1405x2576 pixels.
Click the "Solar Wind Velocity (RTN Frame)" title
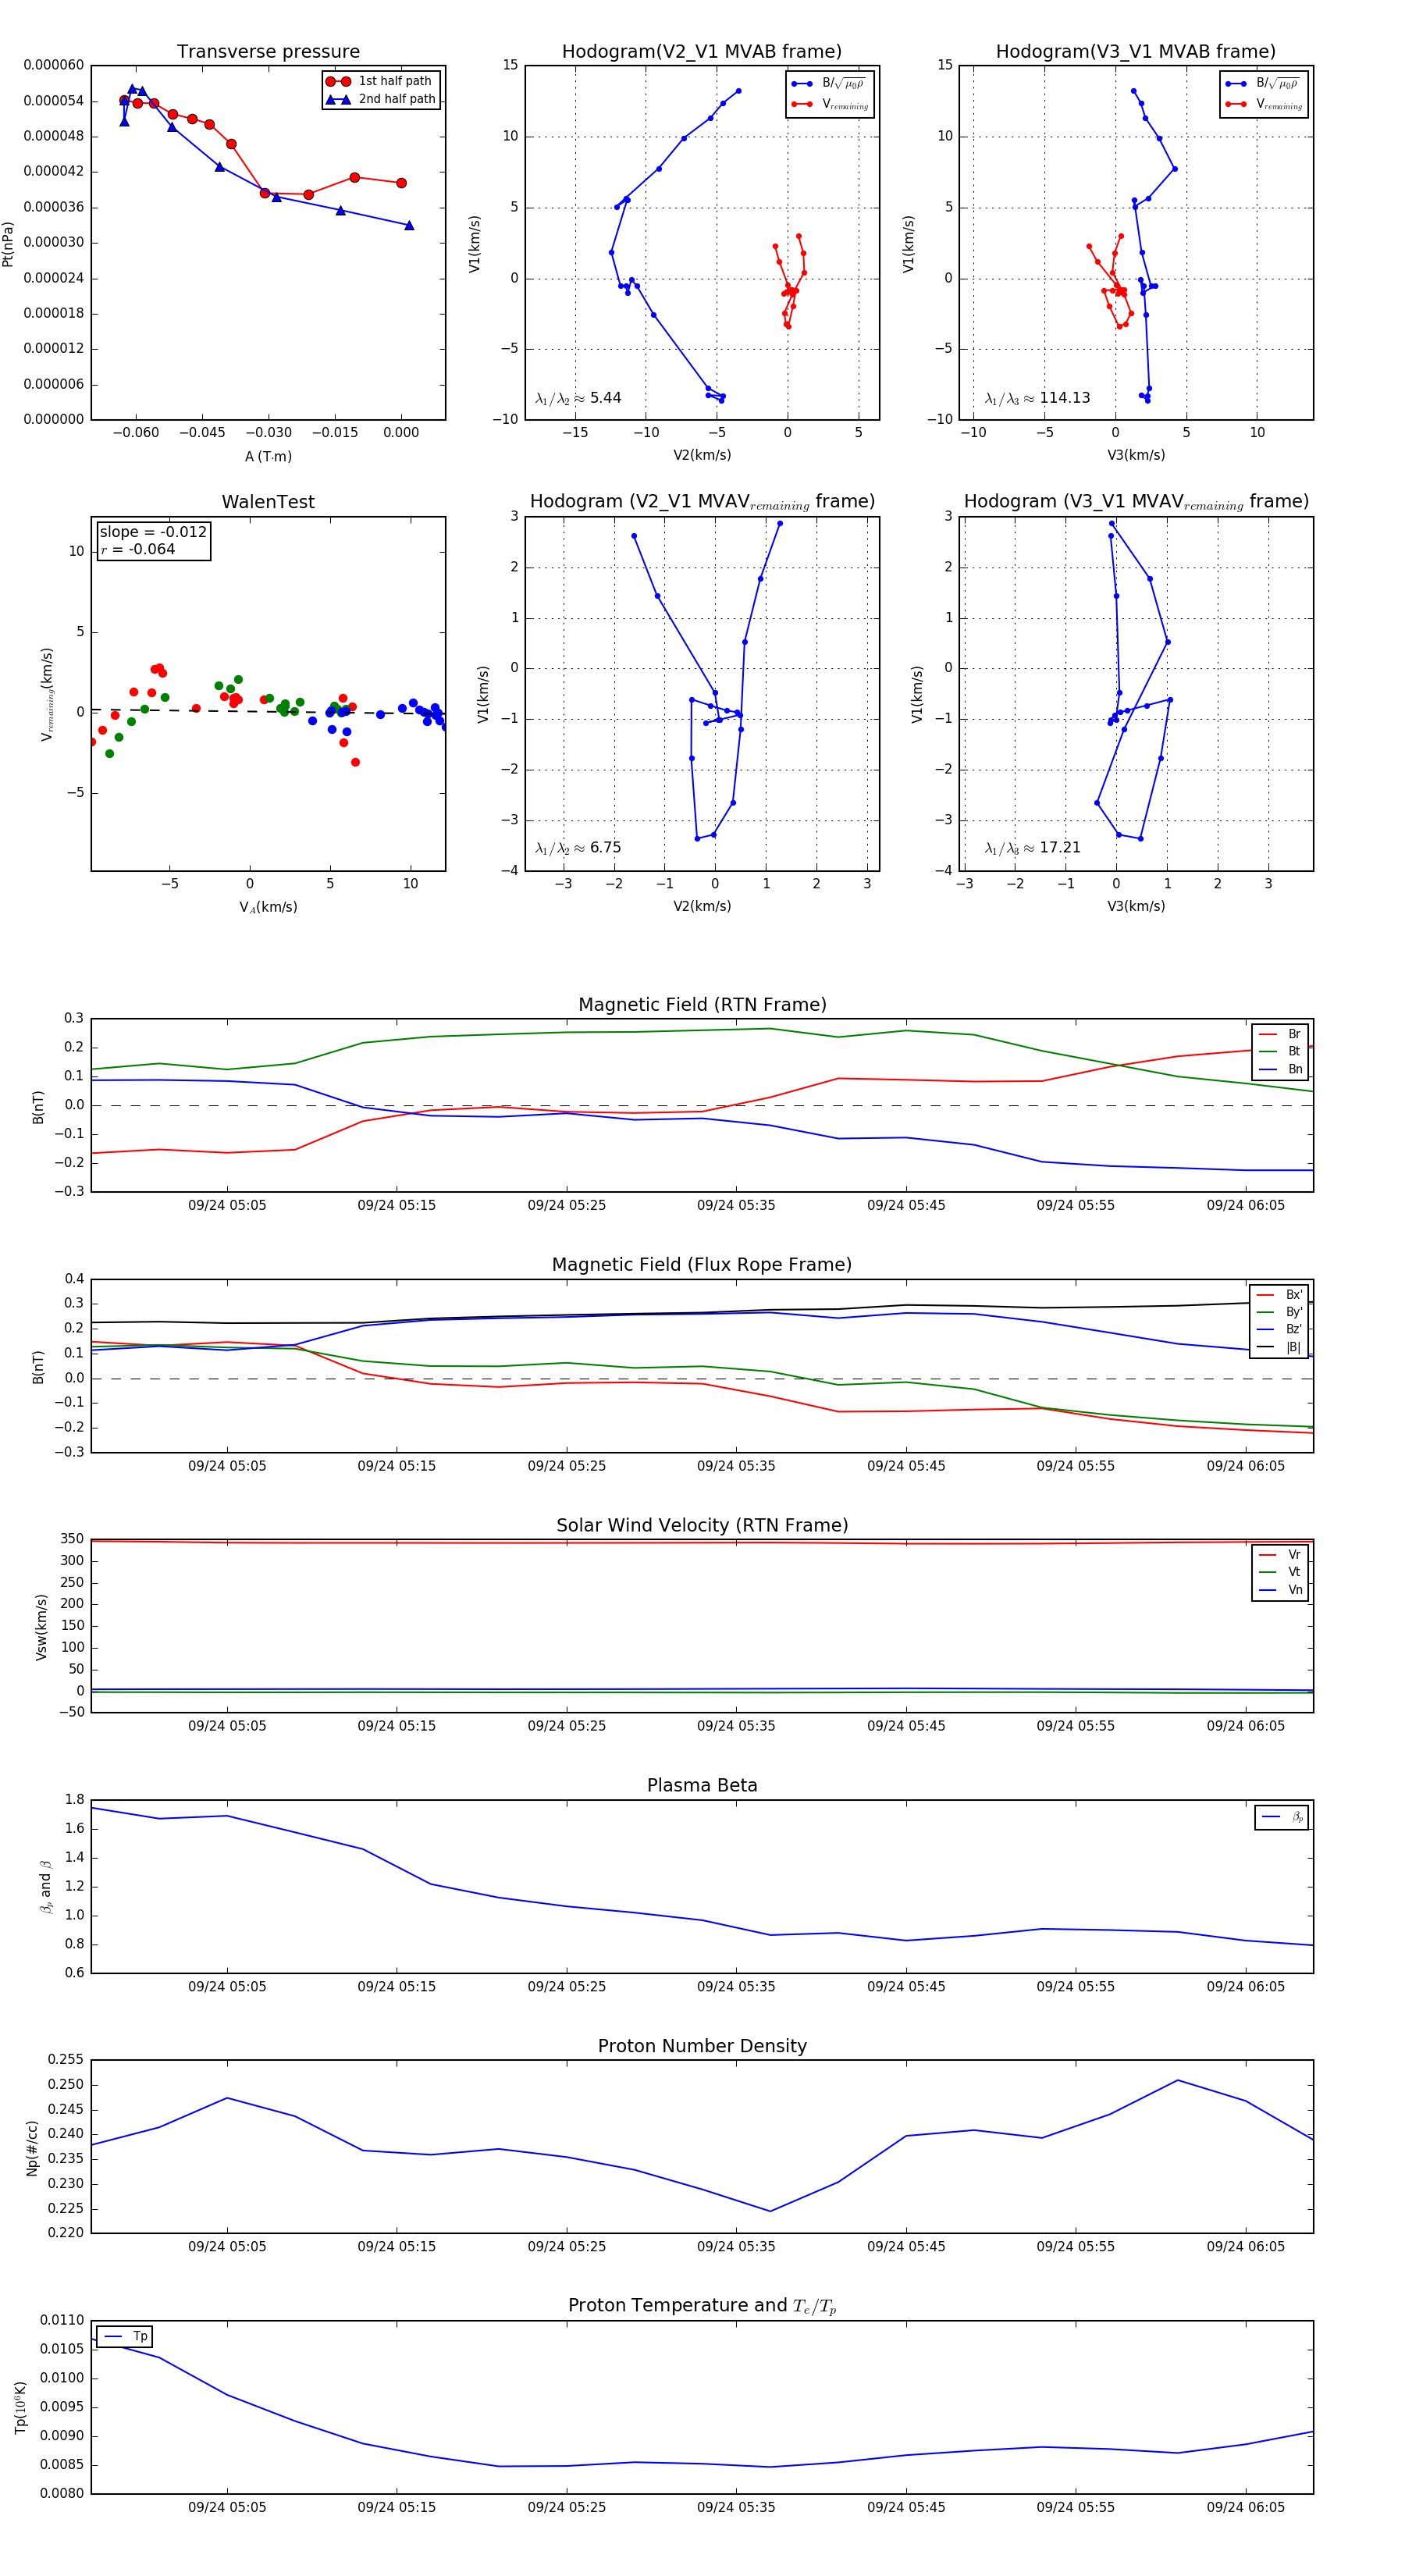tap(702, 1525)
